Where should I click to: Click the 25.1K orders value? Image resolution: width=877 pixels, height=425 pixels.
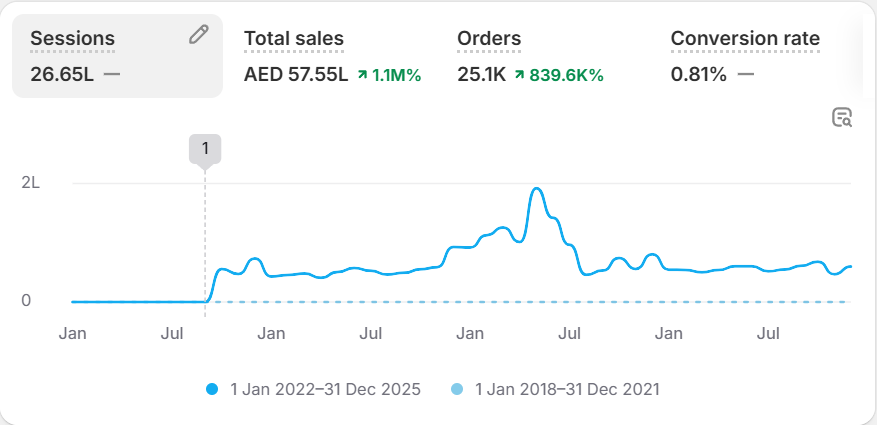tap(481, 74)
